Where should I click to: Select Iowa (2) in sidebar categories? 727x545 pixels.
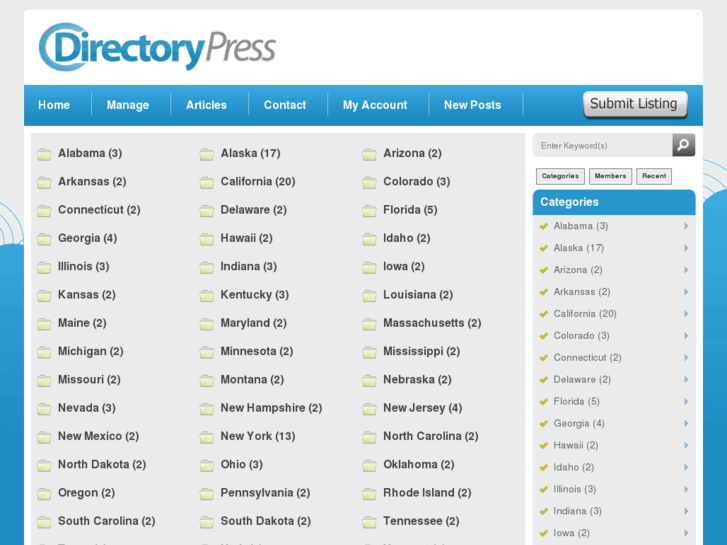pos(571,533)
